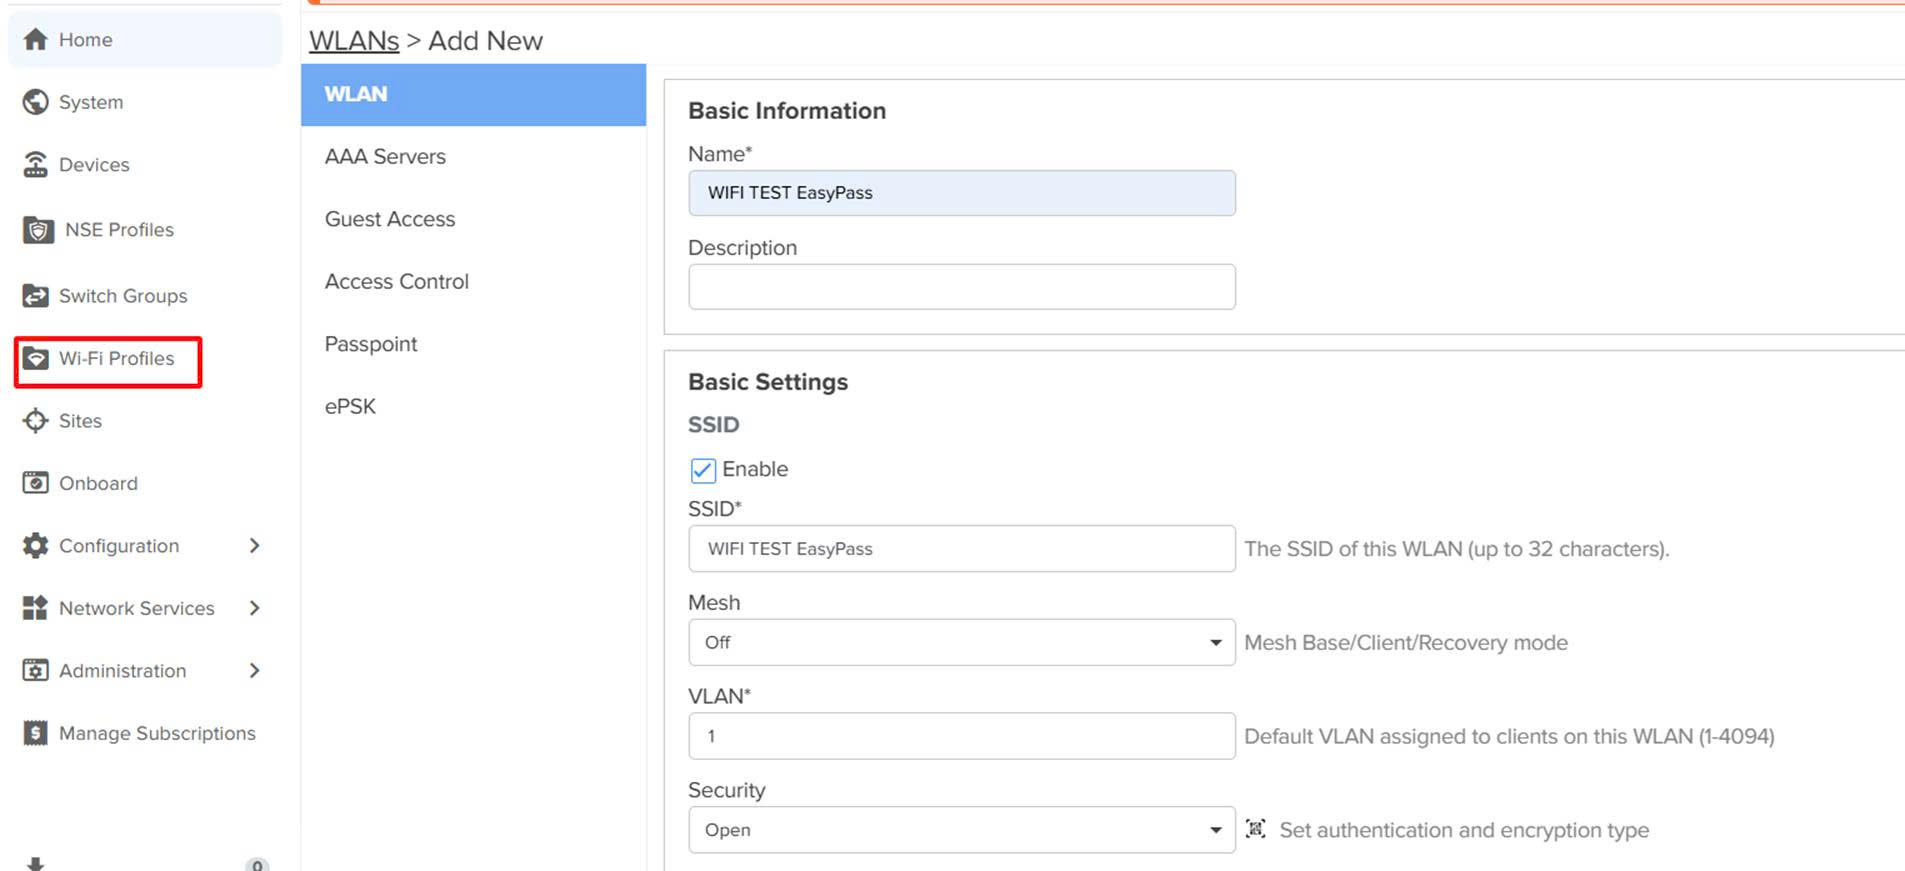Click the Description input field

pos(961,287)
